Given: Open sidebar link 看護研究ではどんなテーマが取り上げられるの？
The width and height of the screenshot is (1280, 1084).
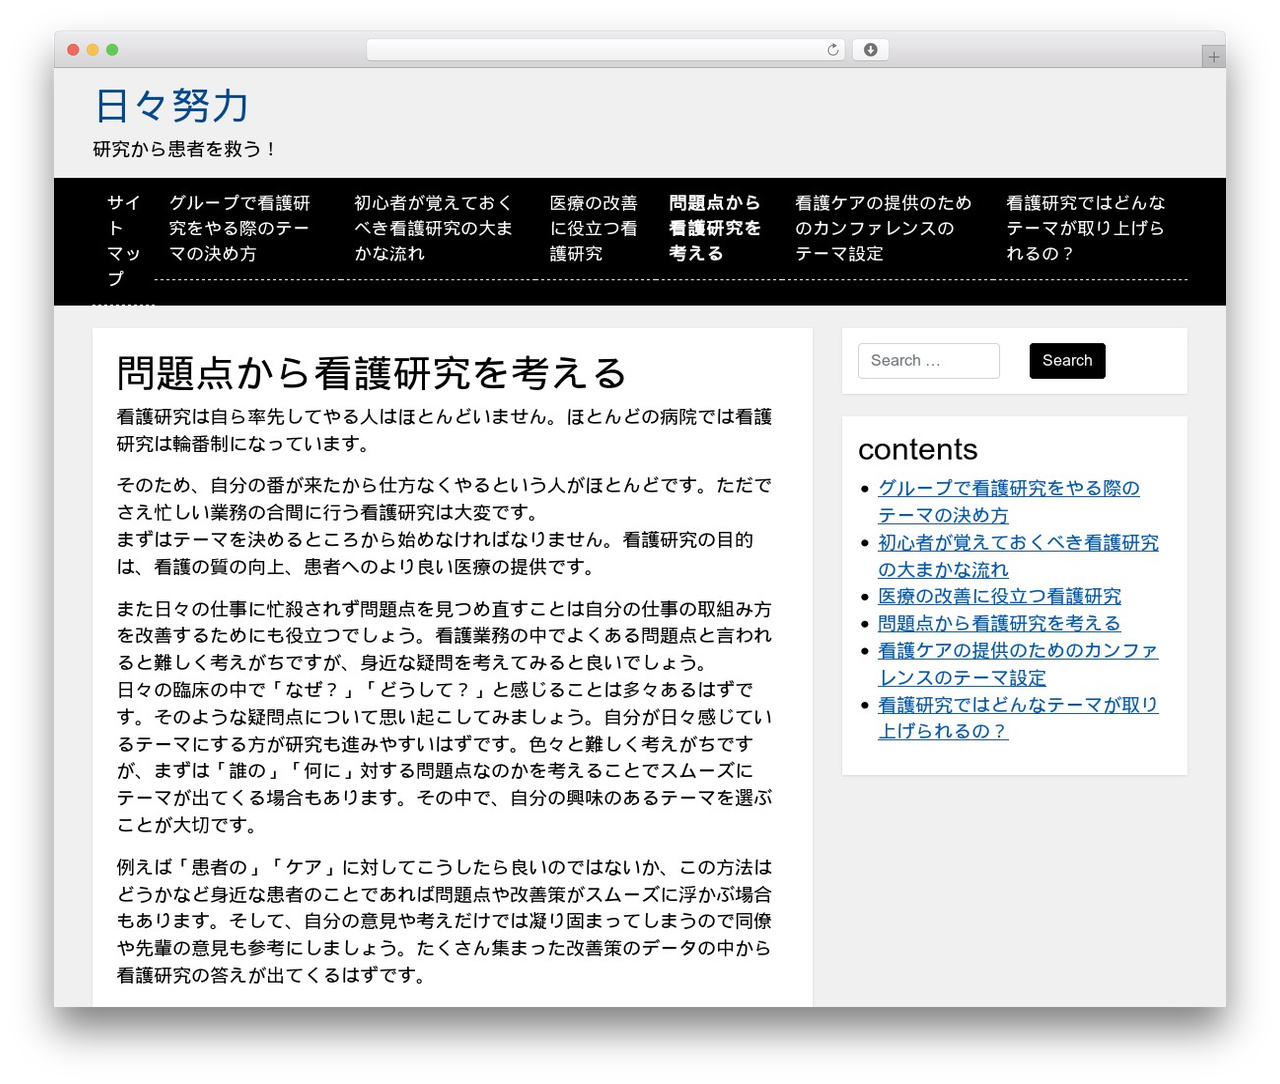Looking at the screenshot, I should [x=1018, y=718].
